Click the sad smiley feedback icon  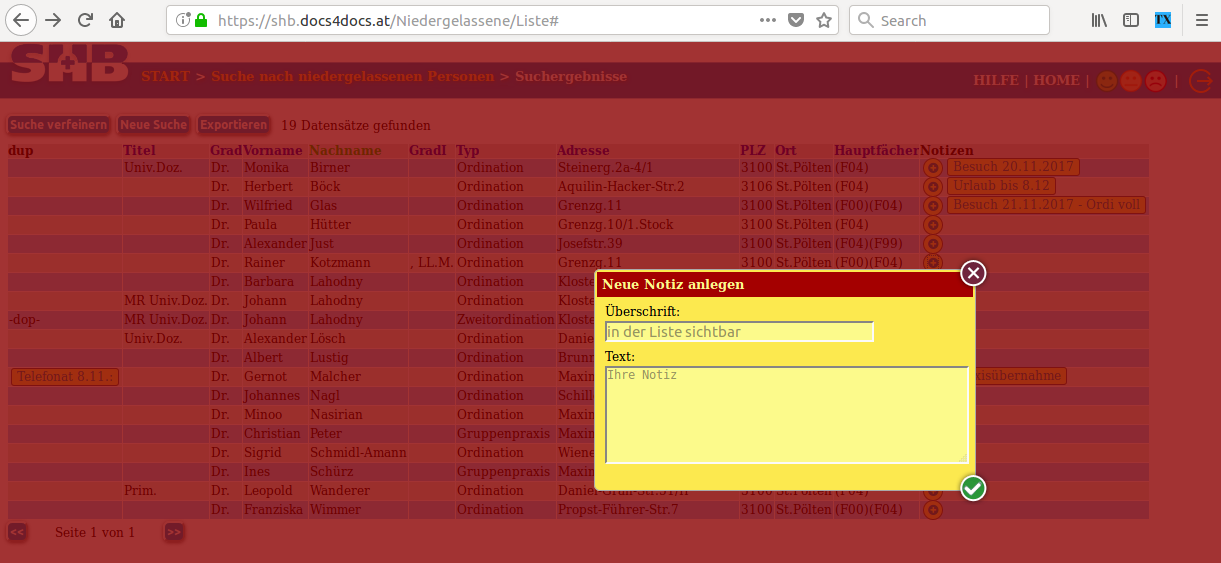click(1155, 81)
